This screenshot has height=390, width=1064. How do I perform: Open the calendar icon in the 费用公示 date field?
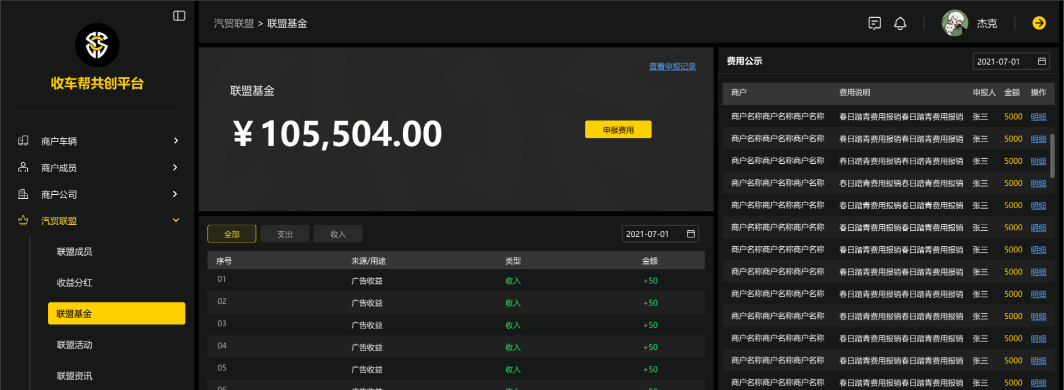1042,62
